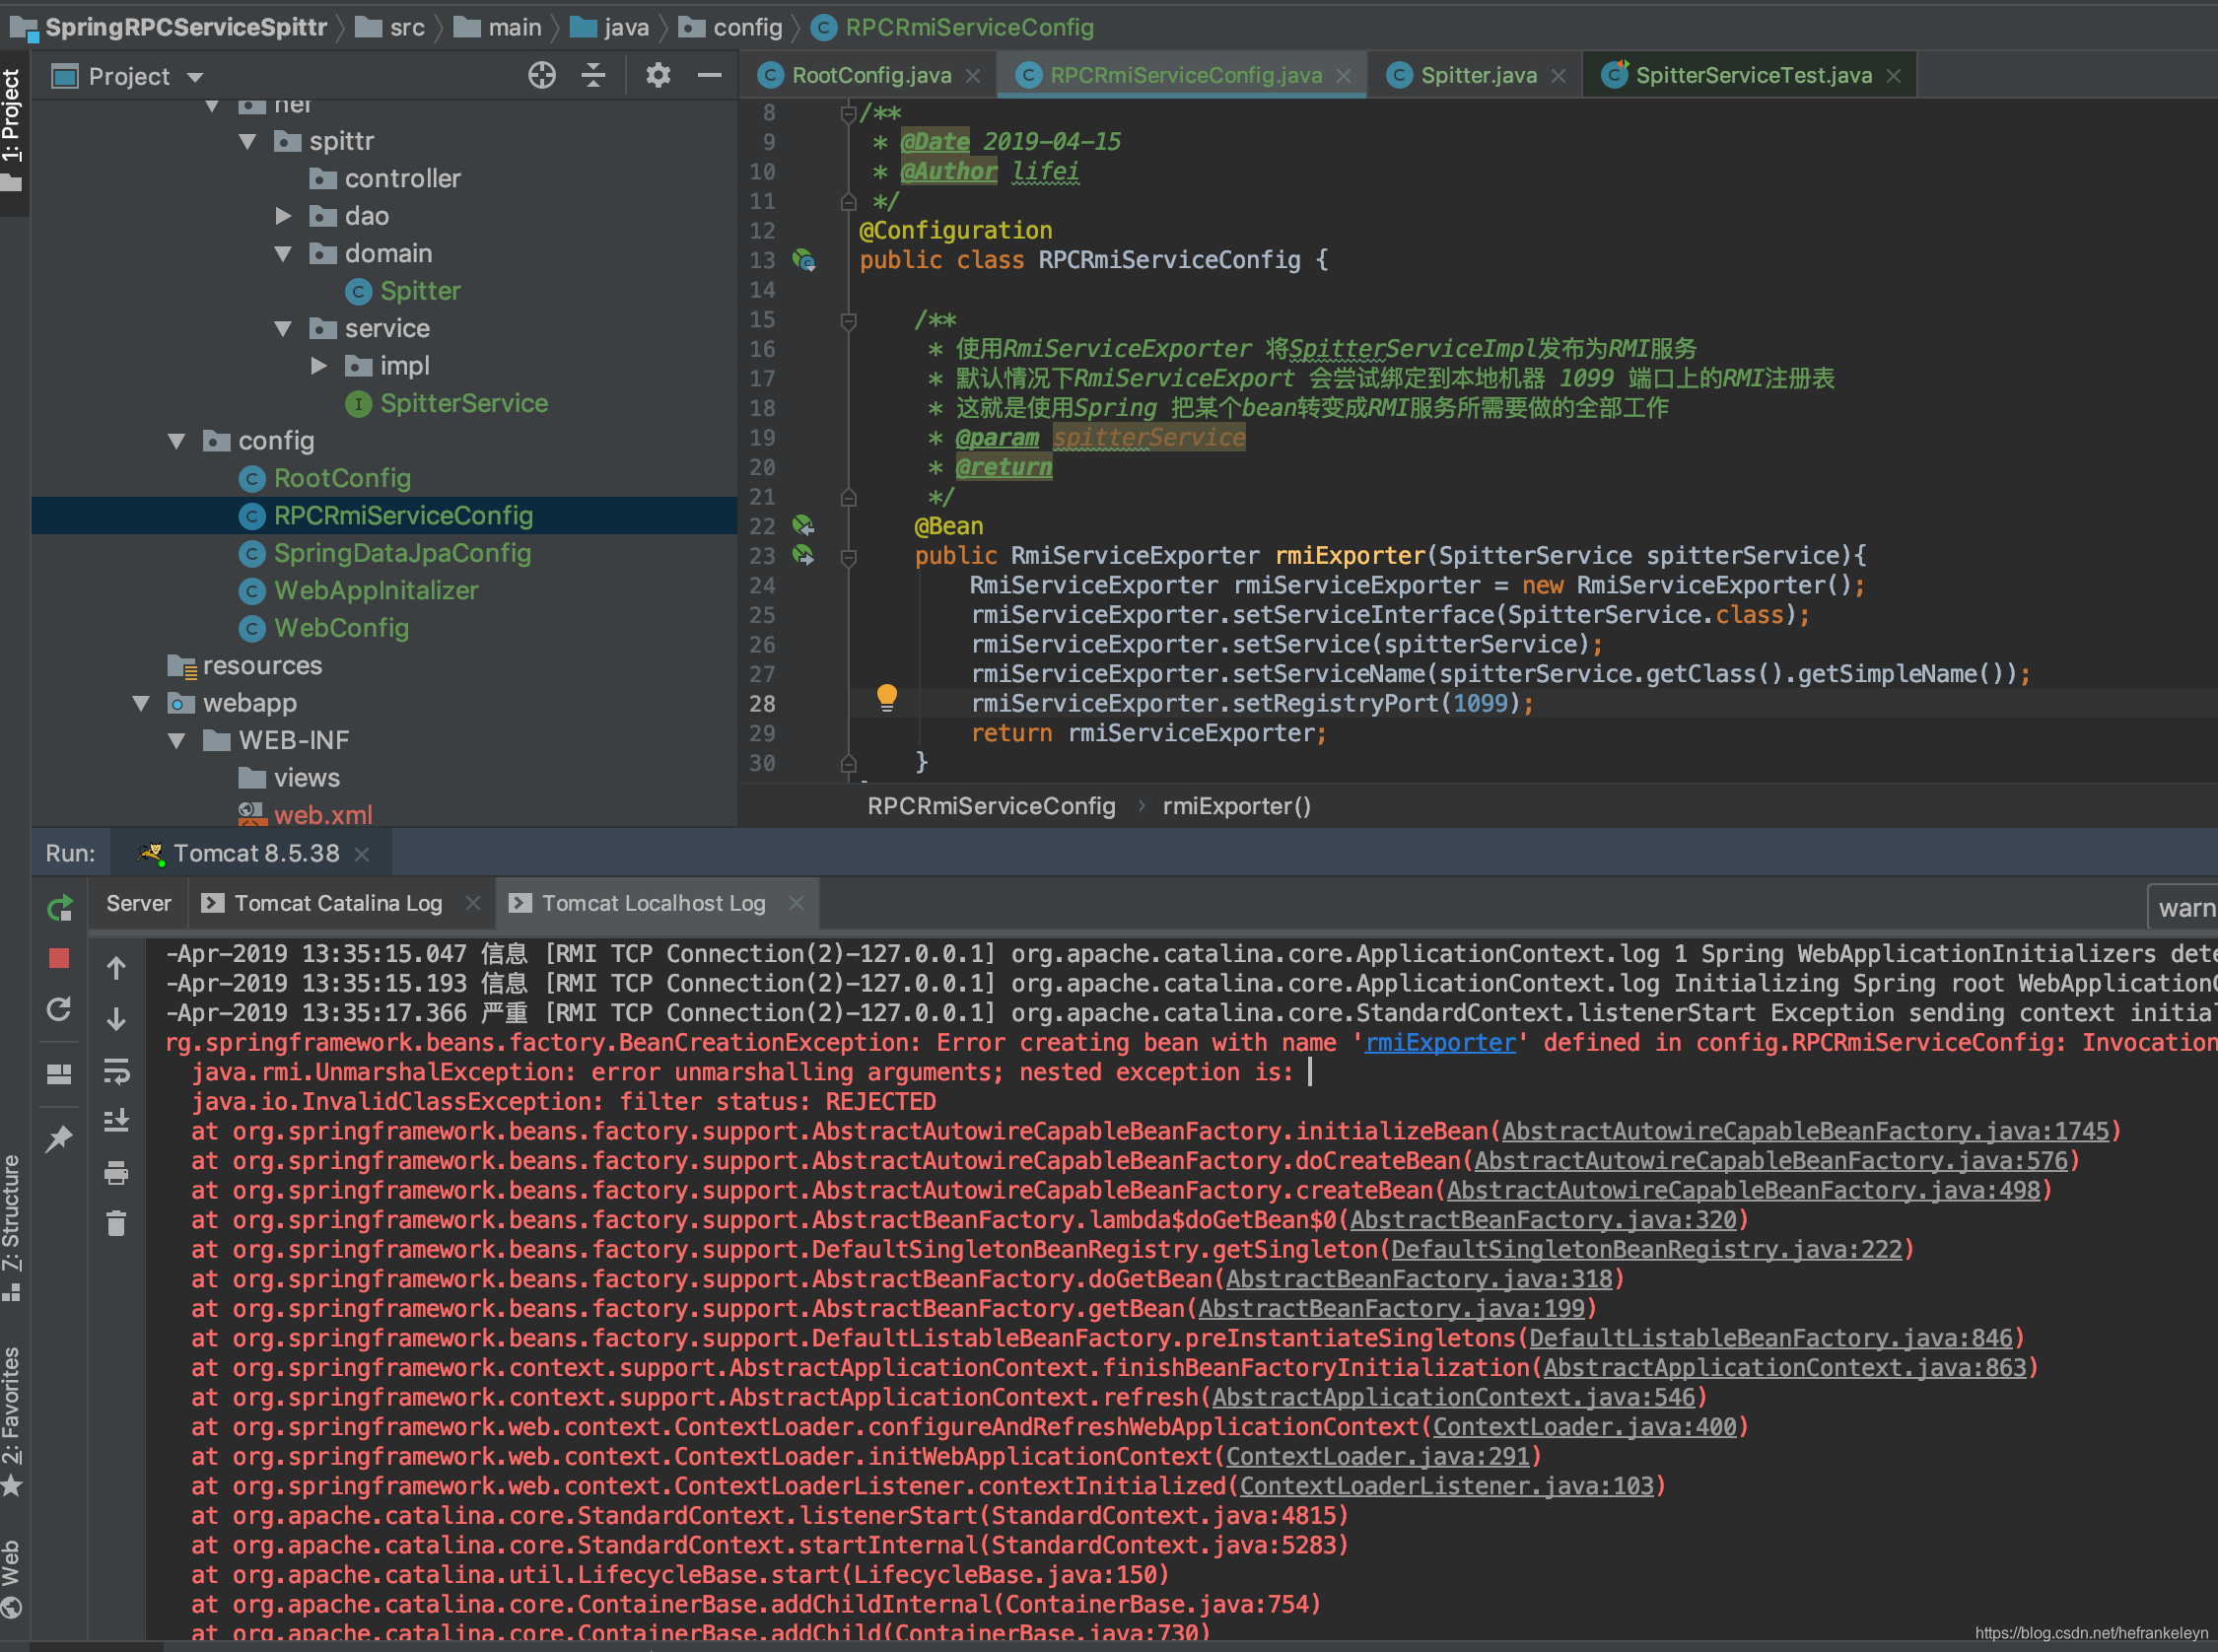Image resolution: width=2218 pixels, height=1652 pixels.
Task: Fold the rmiExporter method at line 23
Action: 848,557
